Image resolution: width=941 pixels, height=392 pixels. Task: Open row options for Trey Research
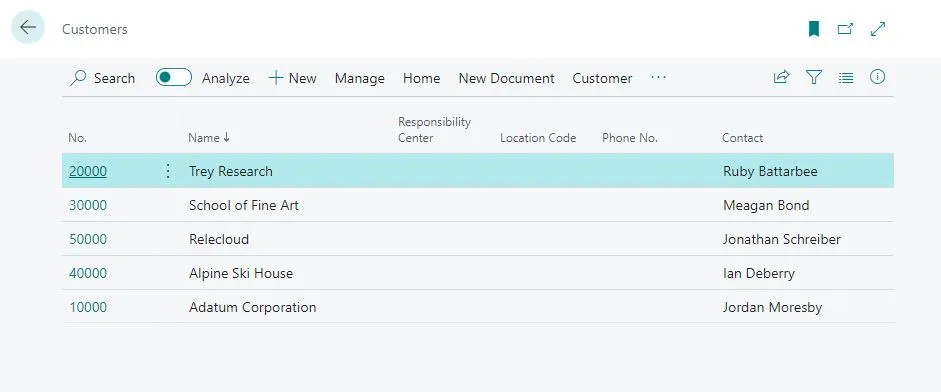[x=168, y=171]
